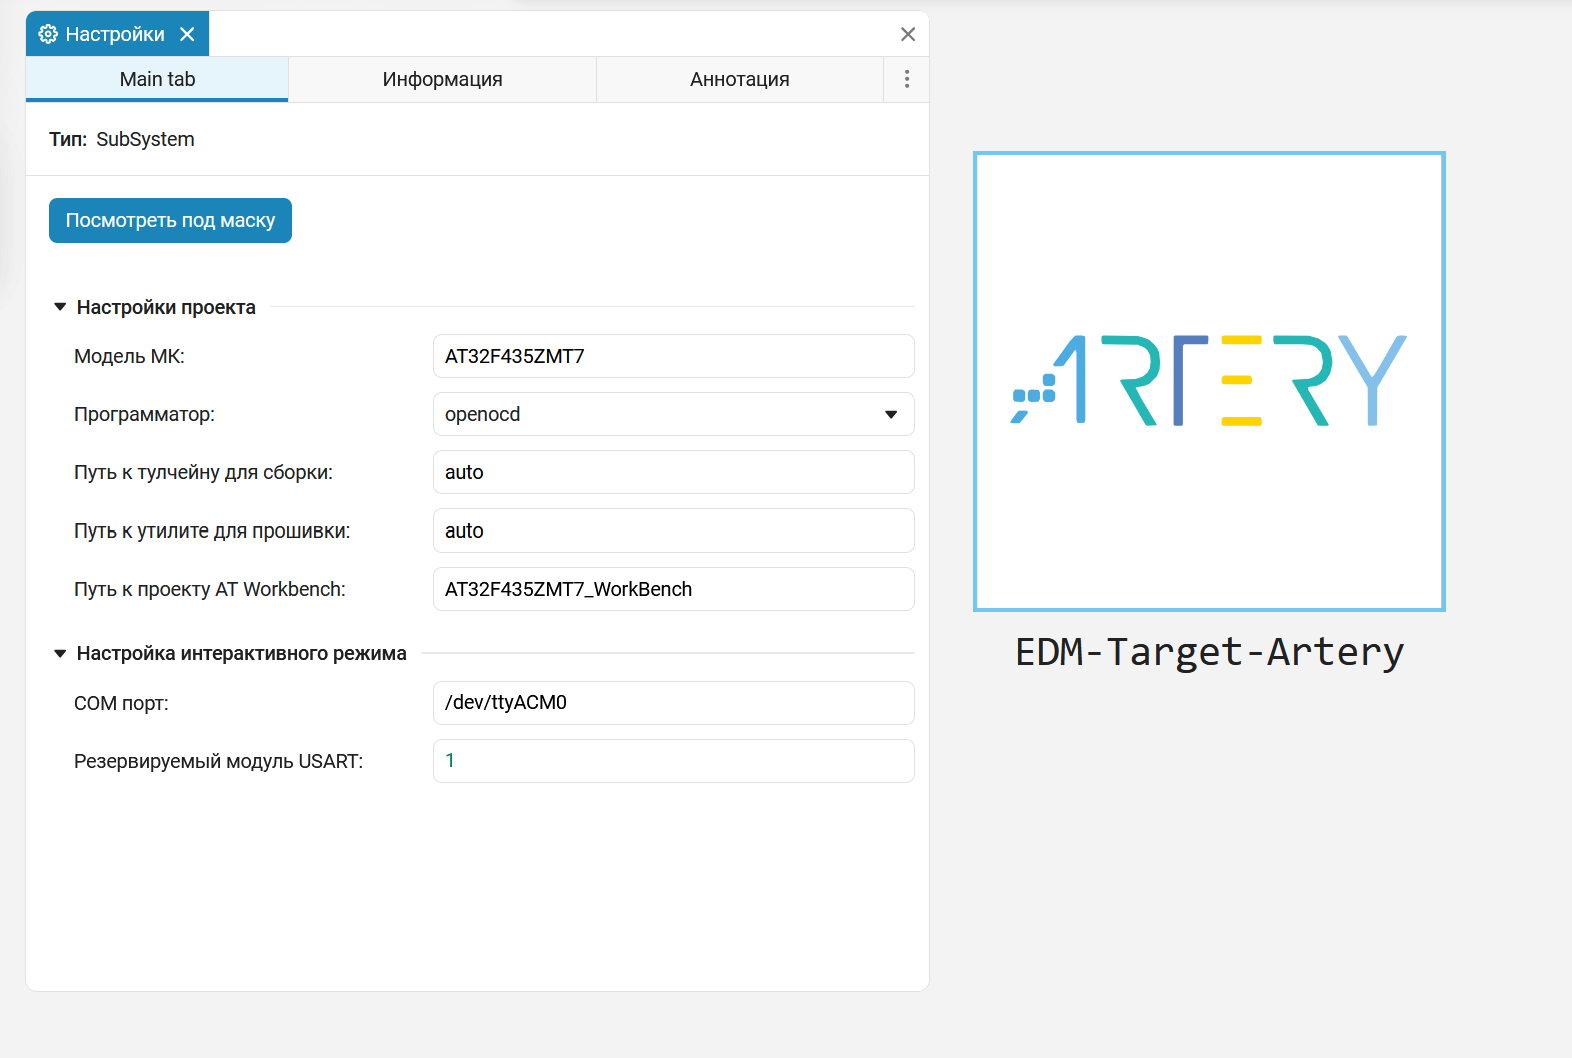1572x1058 pixels.
Task: Click the Резервируемый модуль USART field
Action: tap(673, 761)
